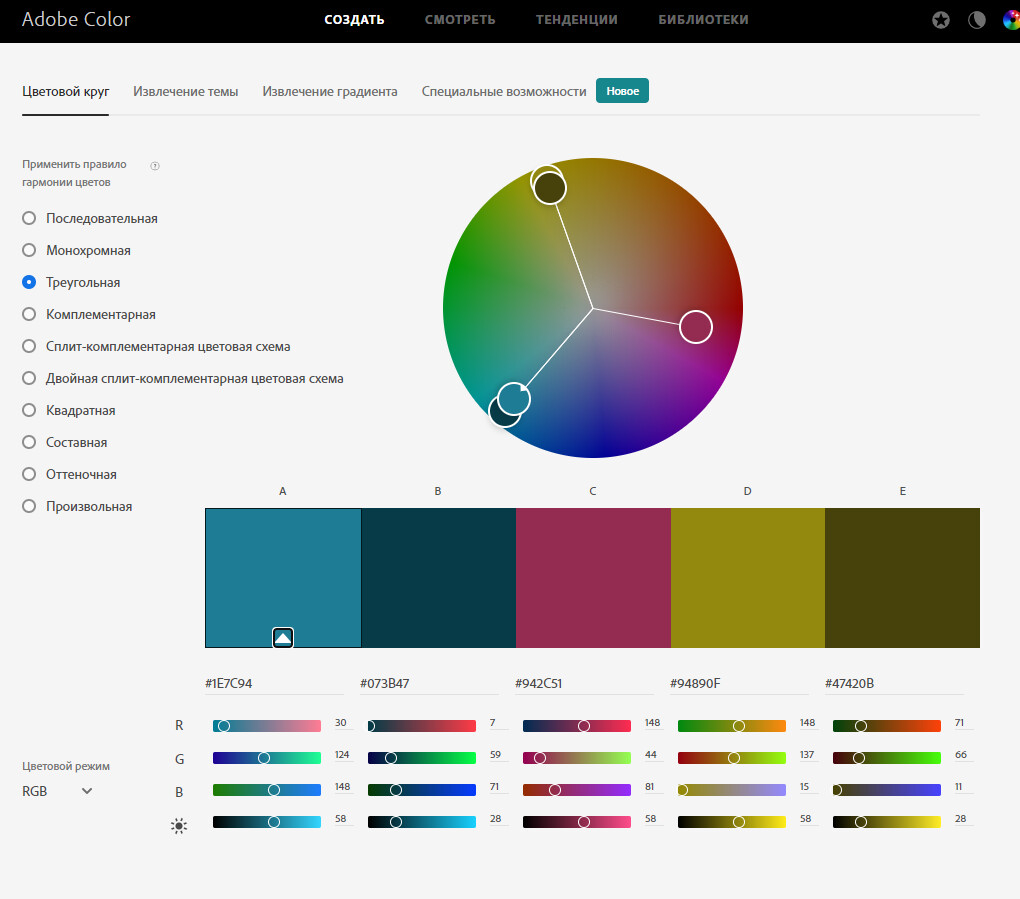Go to the ТЕНДЕНЦИИ menu
The image size is (1020, 899).
576,20
